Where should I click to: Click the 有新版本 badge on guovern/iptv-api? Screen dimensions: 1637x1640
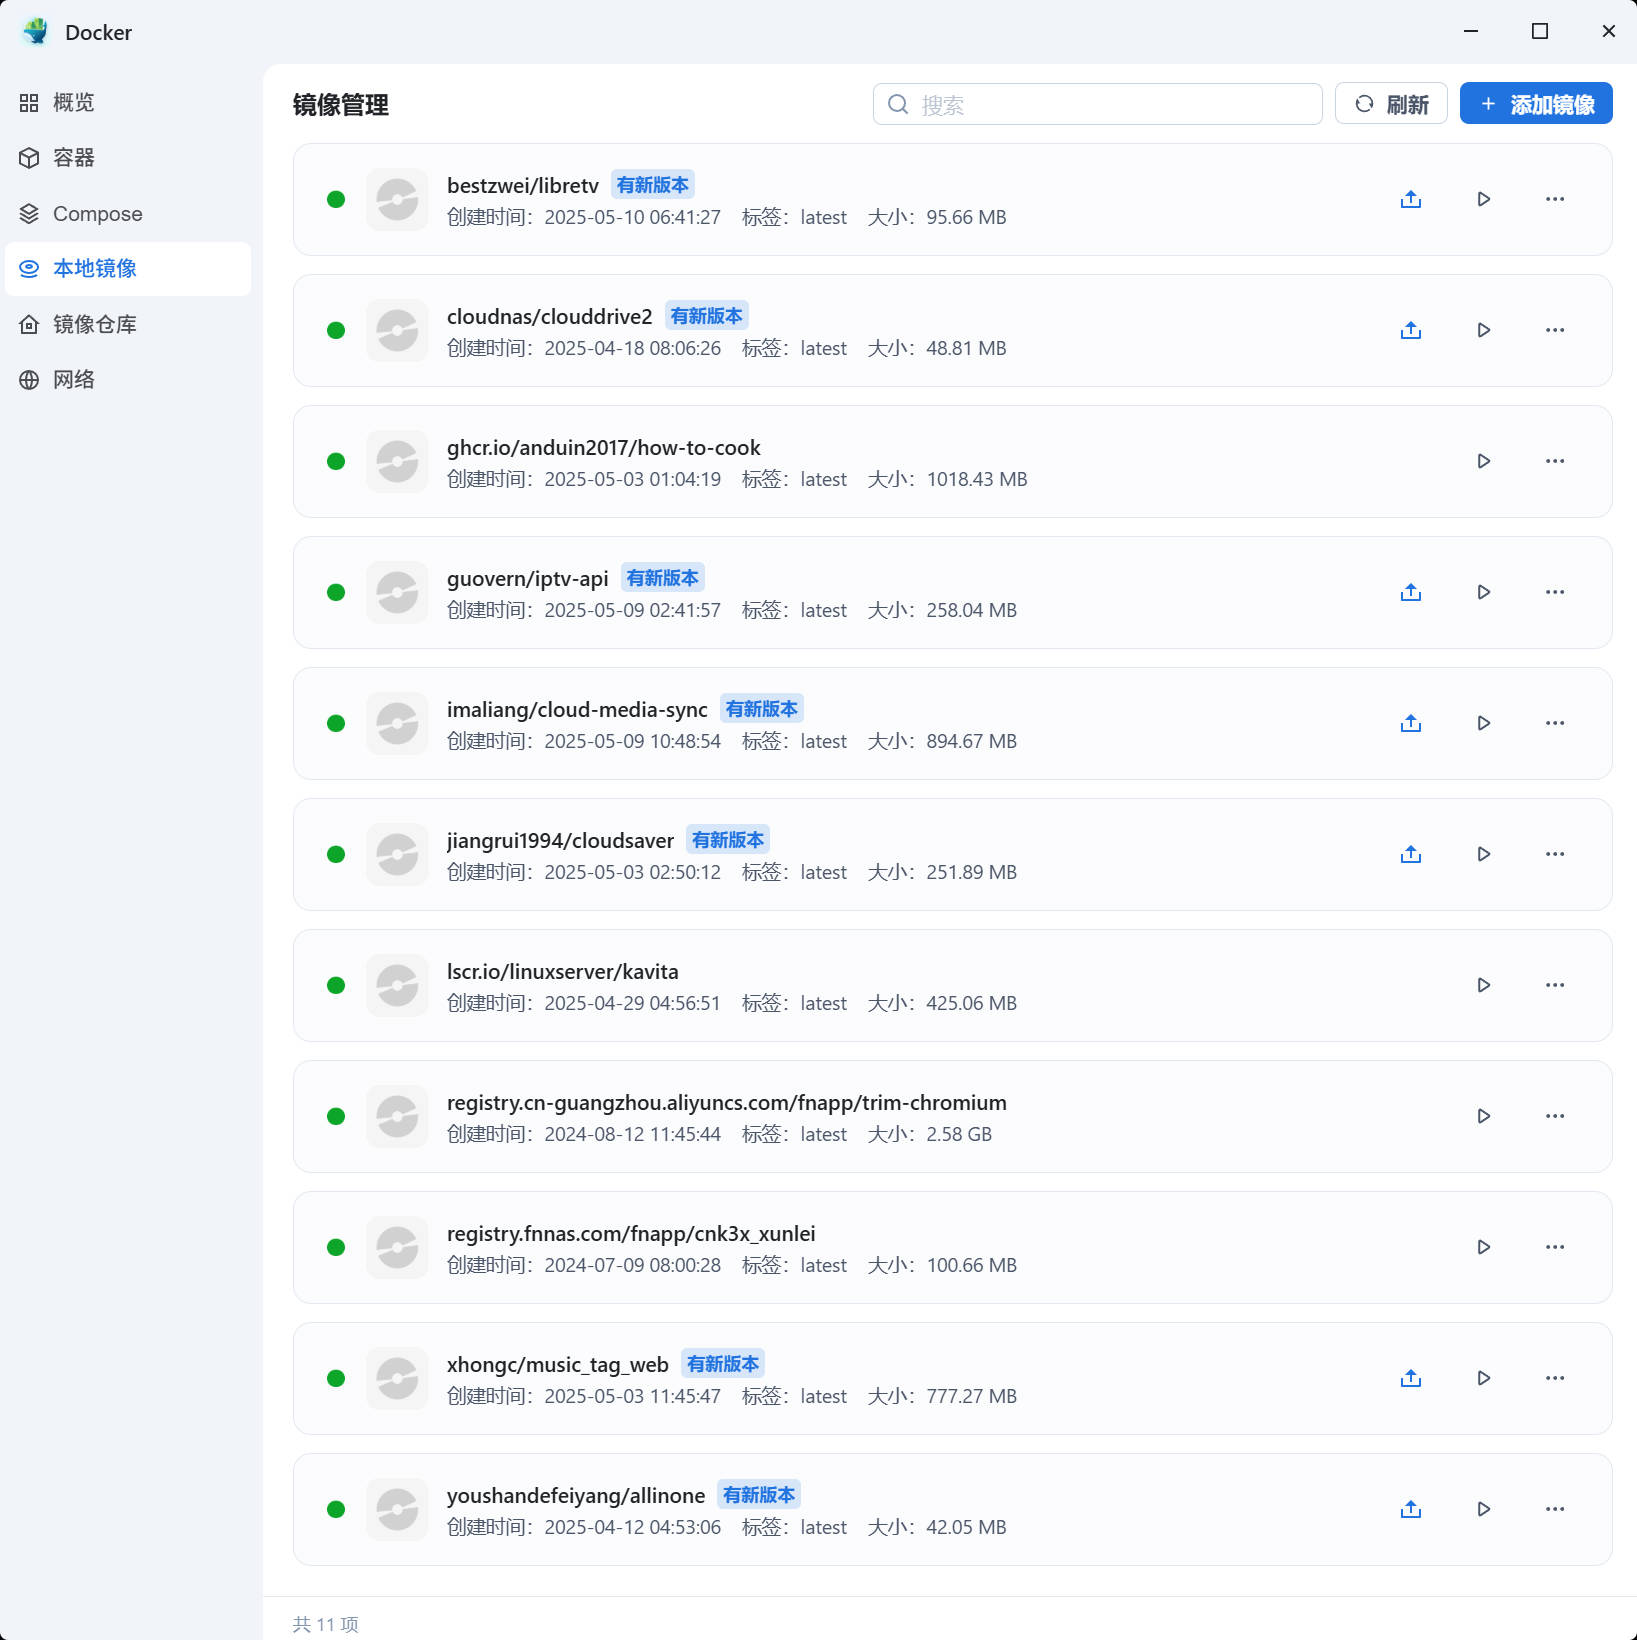click(x=663, y=578)
